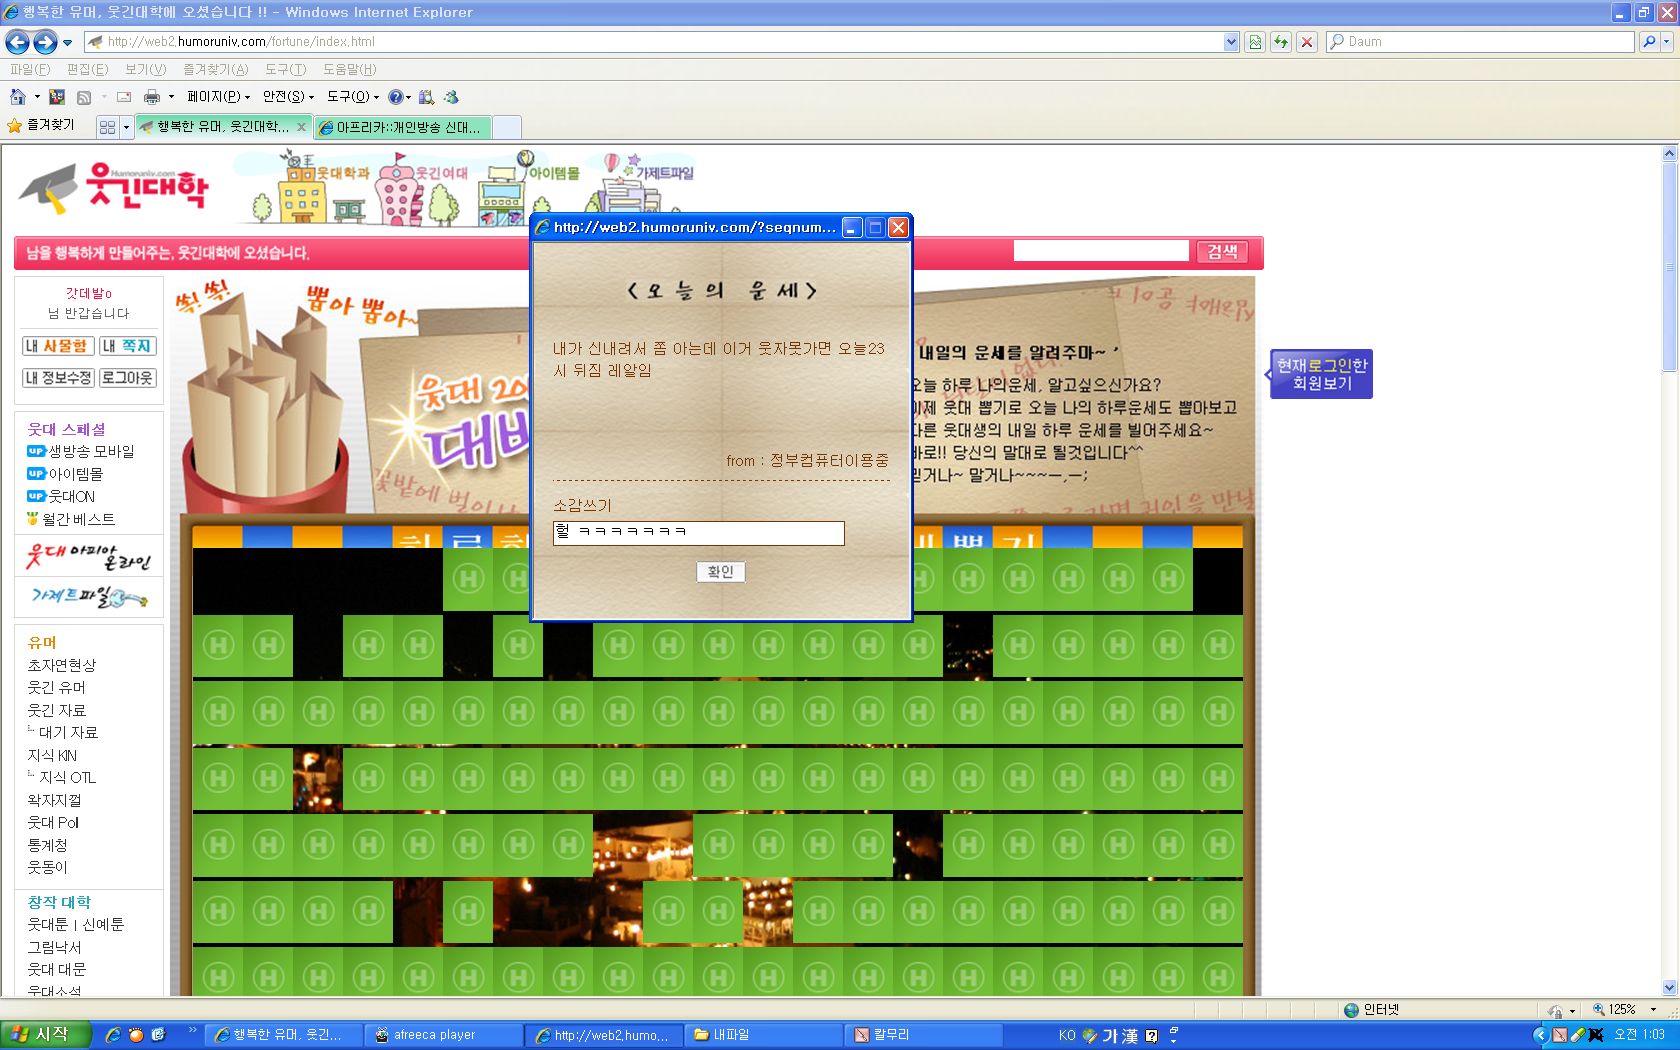Click the Windows 시작 Start button
The width and height of the screenshot is (1680, 1050).
tap(46, 1035)
